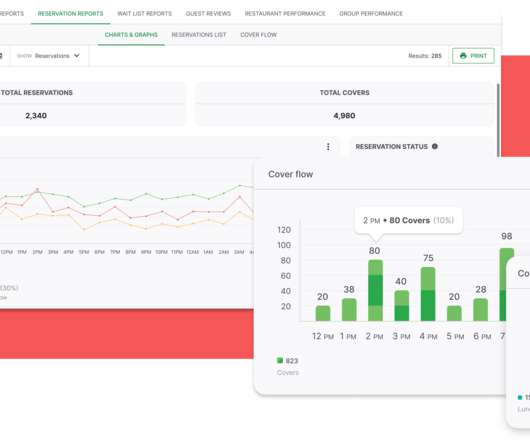Select the 2 PM bar showing 80
The height and width of the screenshot is (442, 530).
pyautogui.click(x=375, y=290)
